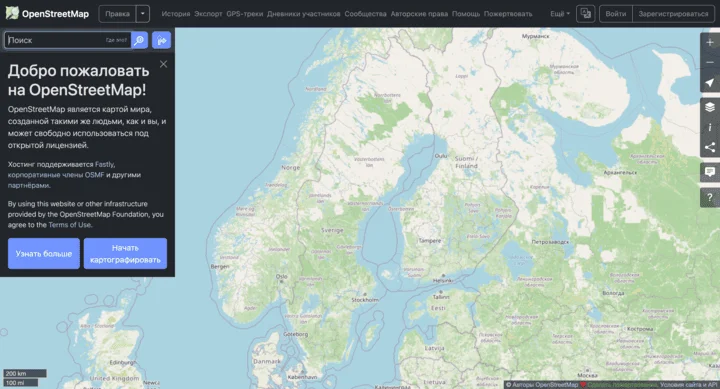Click the Edinburgh label on the map
The width and height of the screenshot is (720, 389).
[123, 362]
